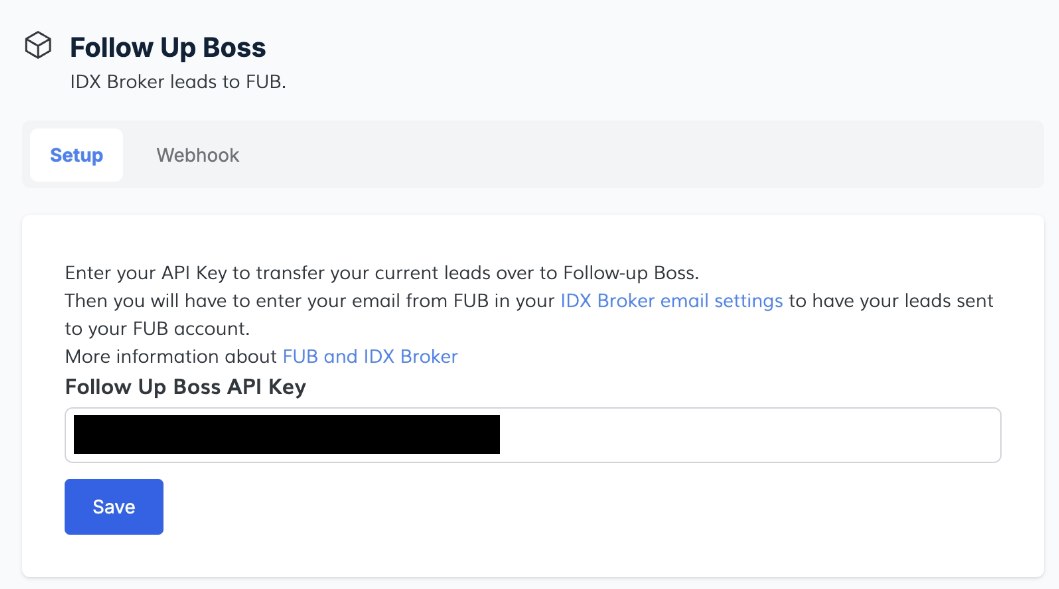Click the blank card area right of Save

600,507
